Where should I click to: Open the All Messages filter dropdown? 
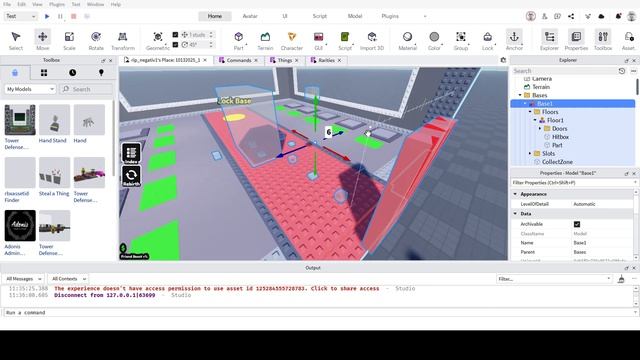pos(23,279)
